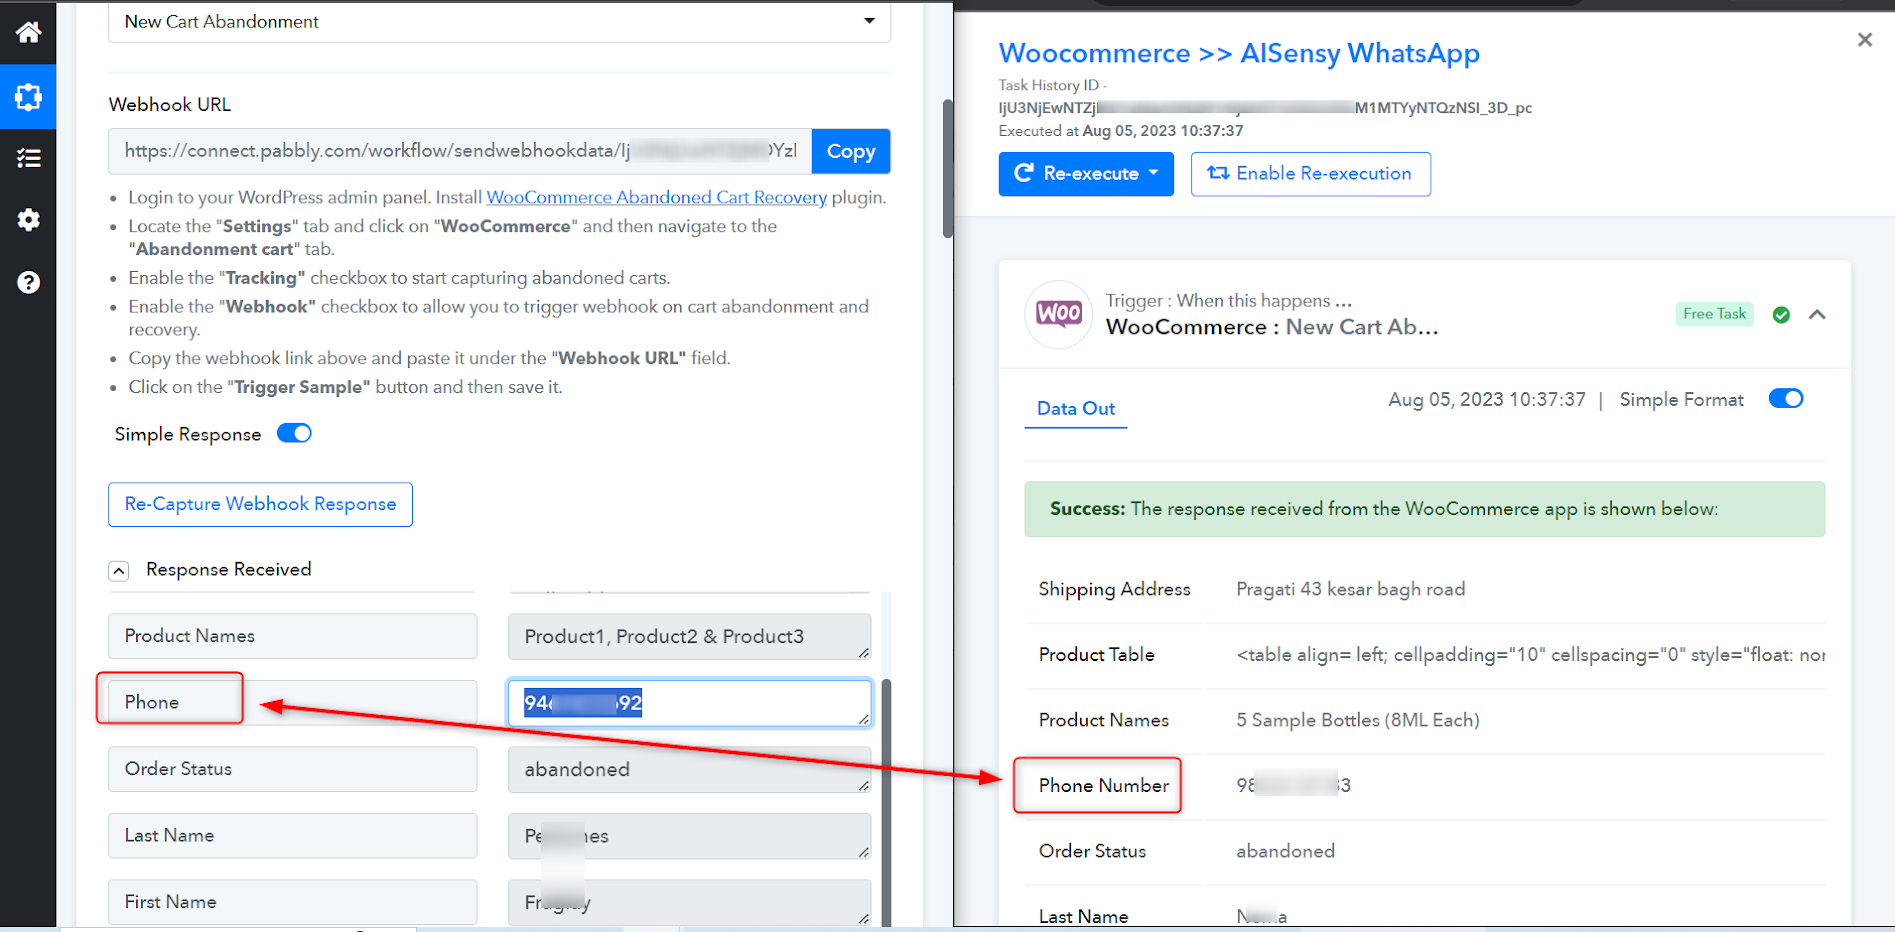Open the help question mark icon
Image resolution: width=1895 pixels, height=932 pixels.
(x=28, y=282)
